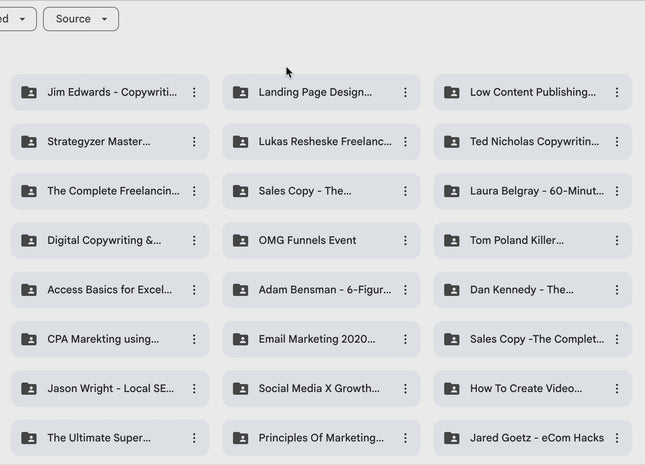This screenshot has height=465, width=645.
Task: Click the folder name 'Sales Copy -The Complet...'
Action: click(x=537, y=339)
